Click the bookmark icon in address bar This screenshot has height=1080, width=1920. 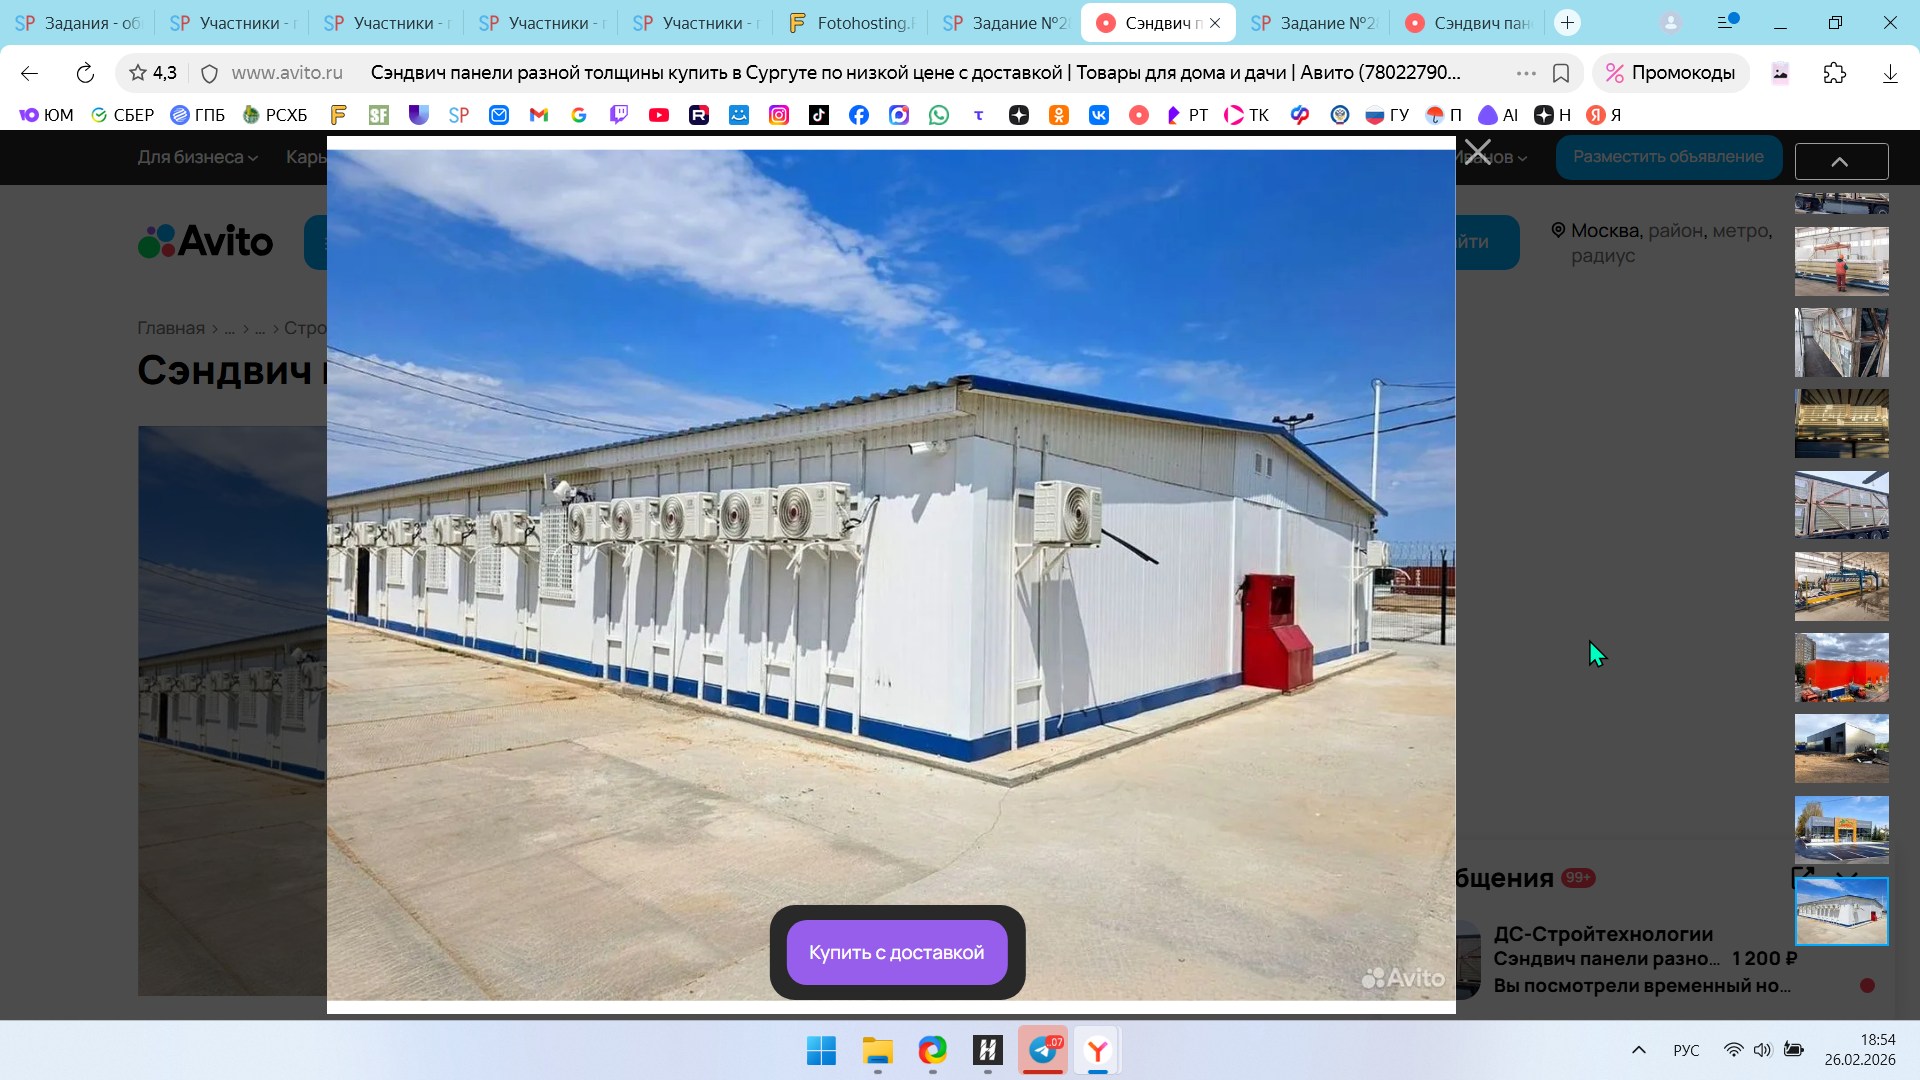[x=1560, y=73]
